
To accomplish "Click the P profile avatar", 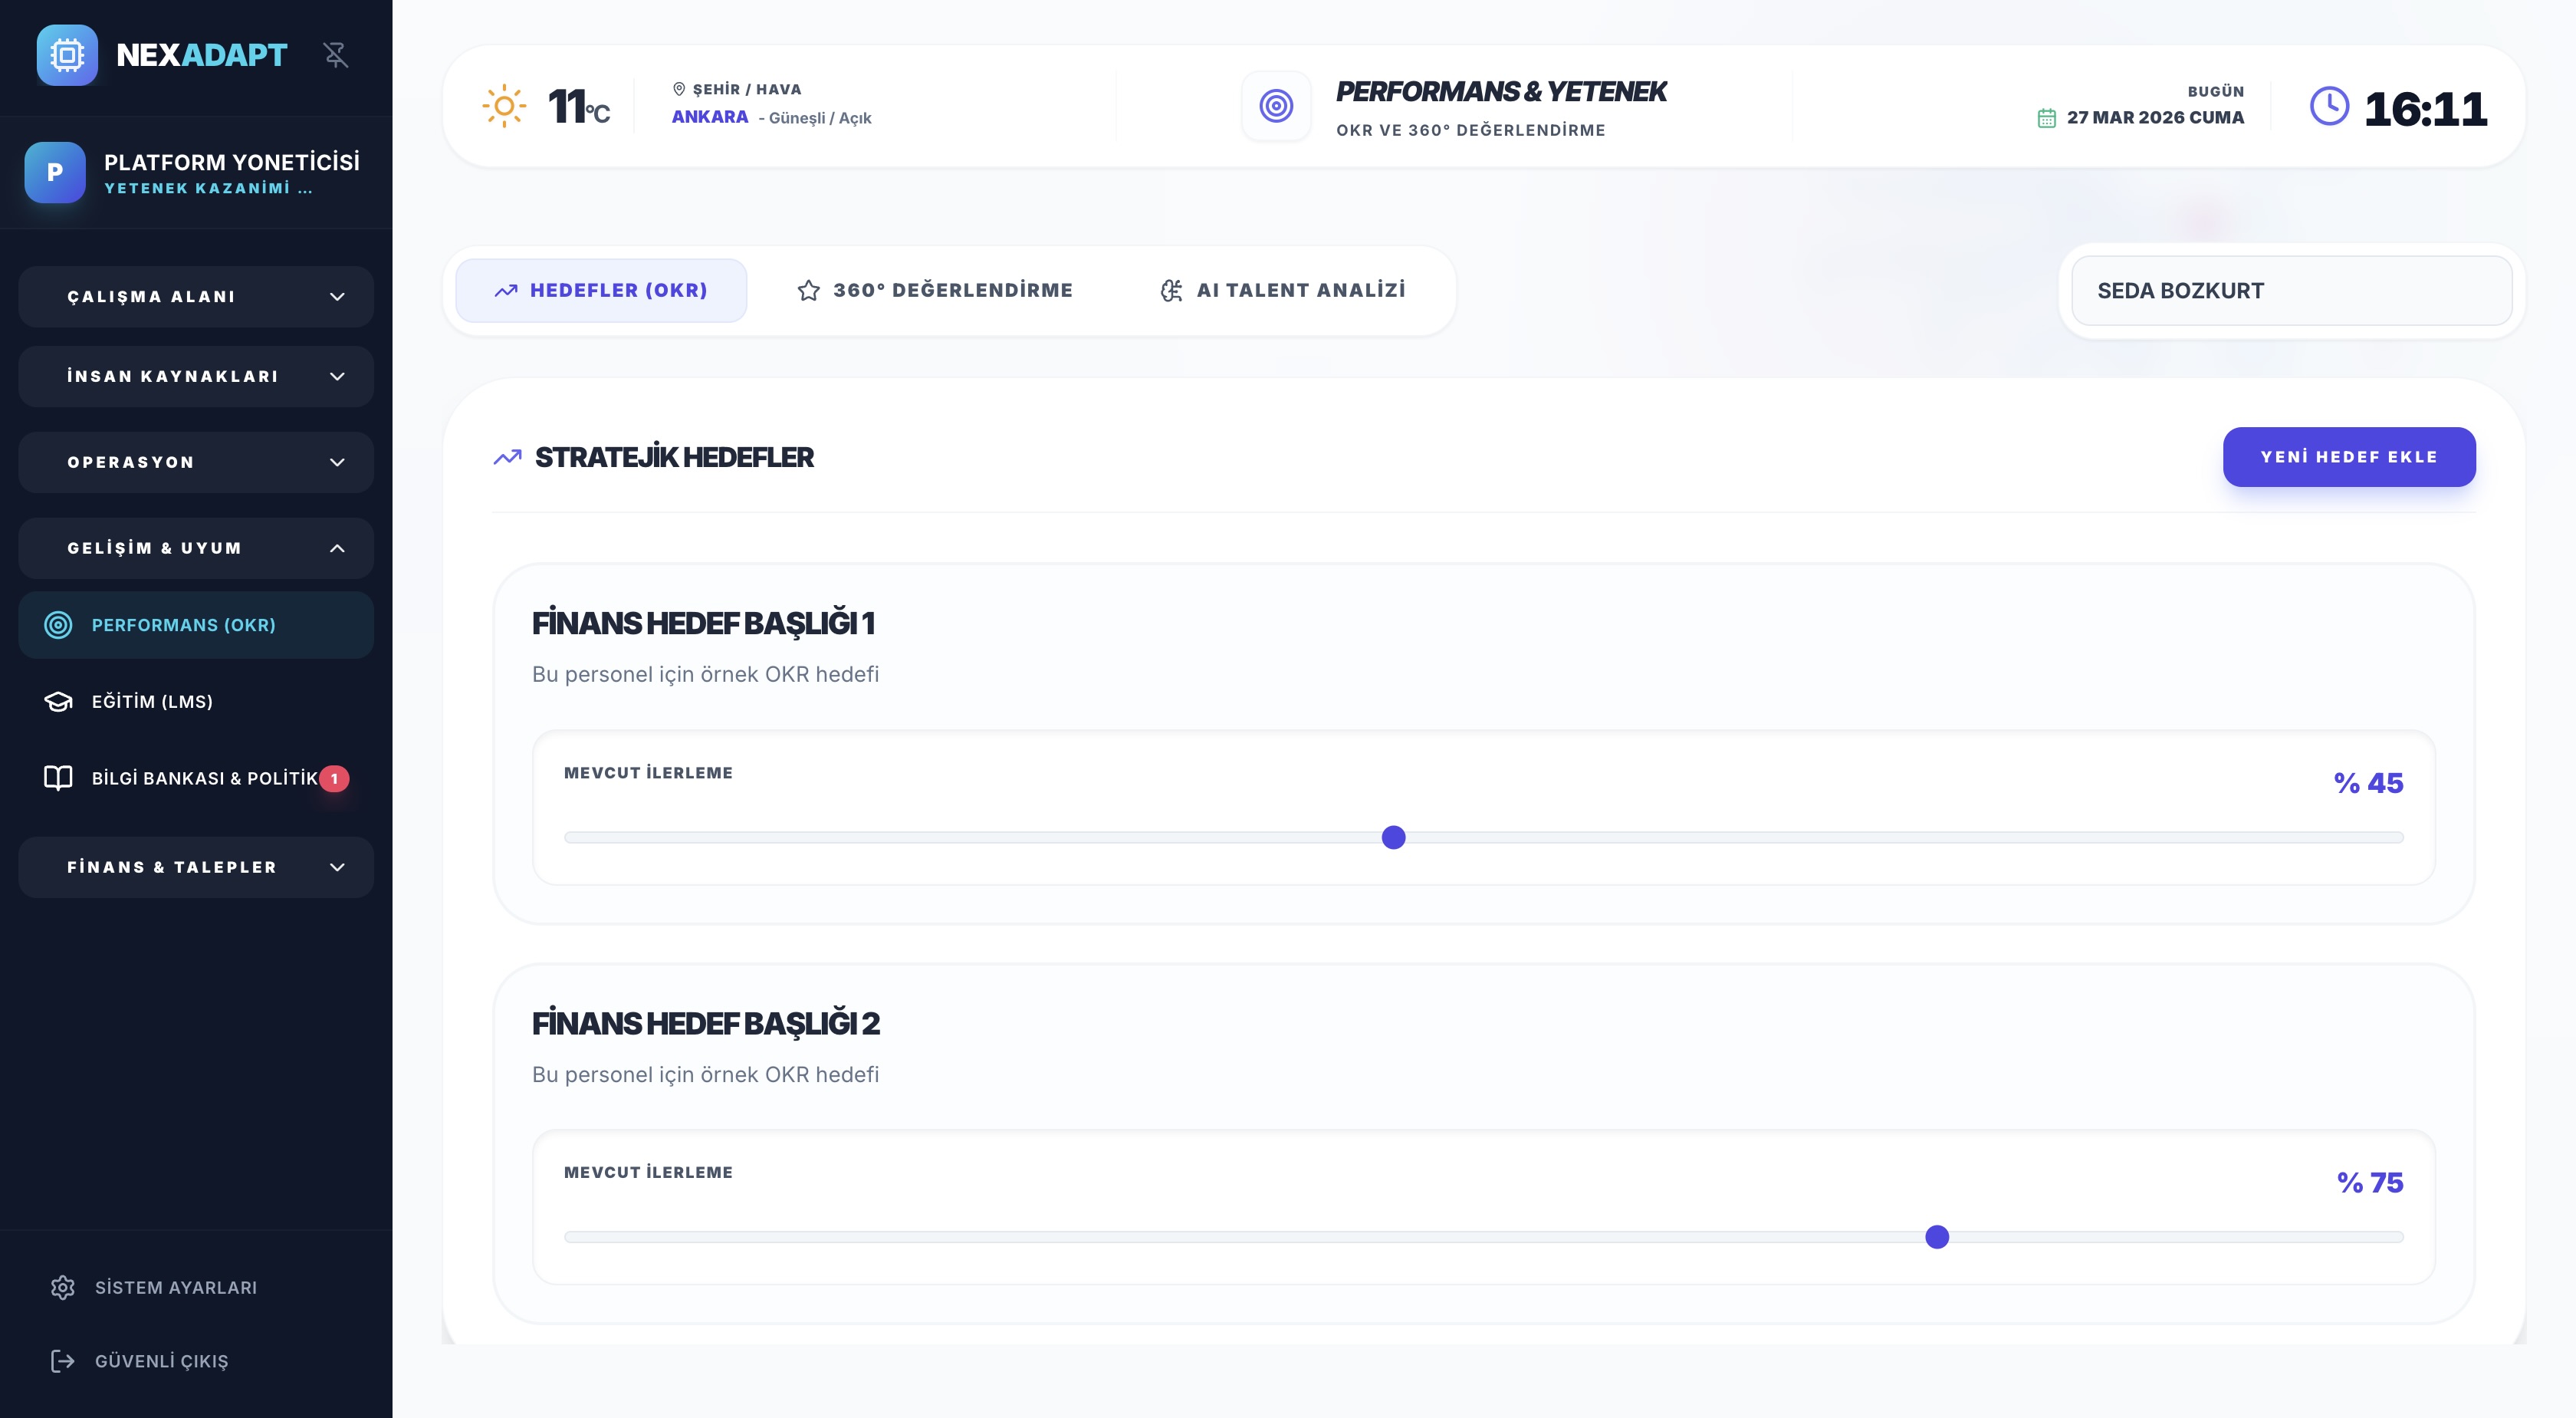I will tap(55, 172).
